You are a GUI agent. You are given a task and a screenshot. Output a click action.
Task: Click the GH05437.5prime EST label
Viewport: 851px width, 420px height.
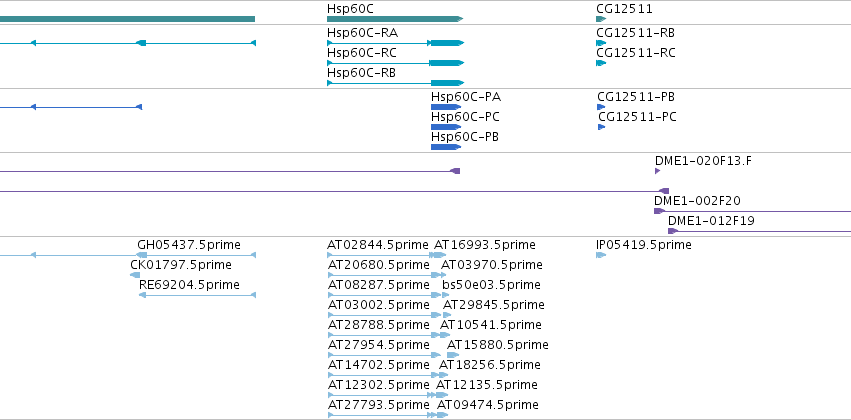[x=188, y=245]
